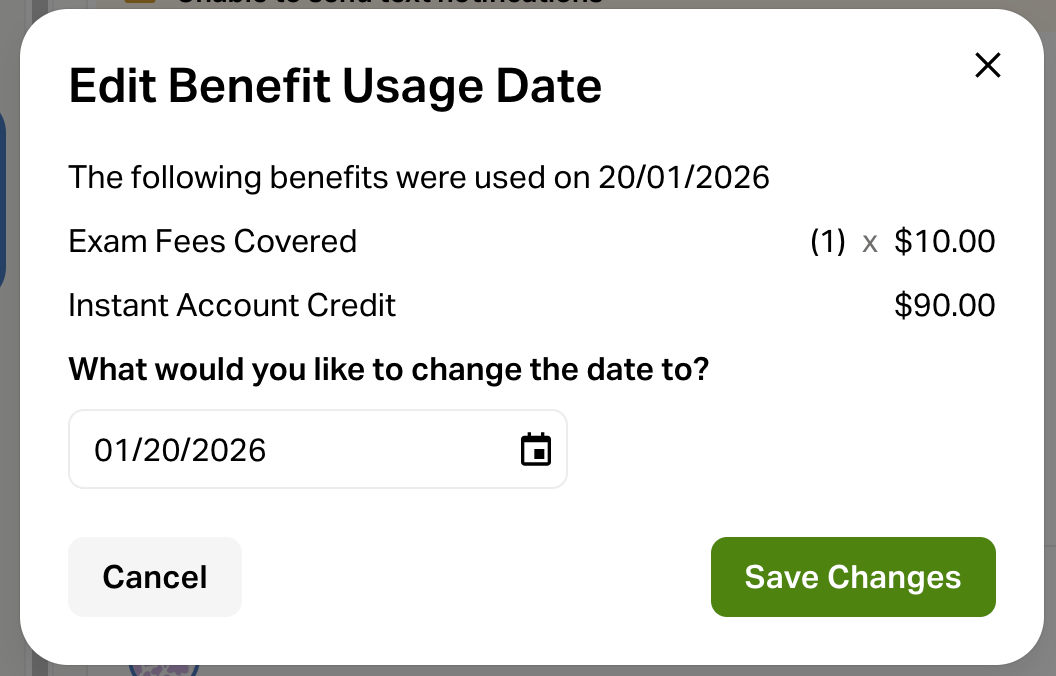Click the date-change question label
This screenshot has width=1056, height=676.
tap(388, 369)
